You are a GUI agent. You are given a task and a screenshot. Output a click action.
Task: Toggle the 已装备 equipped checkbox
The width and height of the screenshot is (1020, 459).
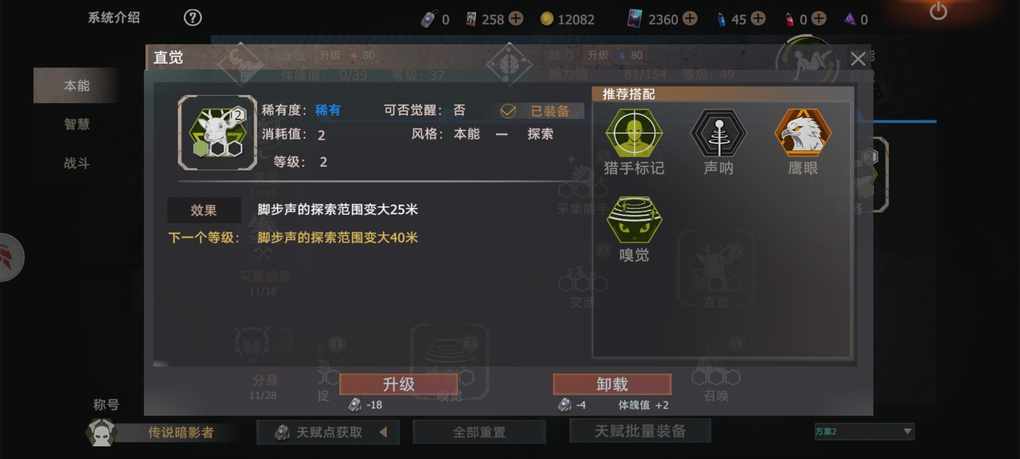click(508, 111)
